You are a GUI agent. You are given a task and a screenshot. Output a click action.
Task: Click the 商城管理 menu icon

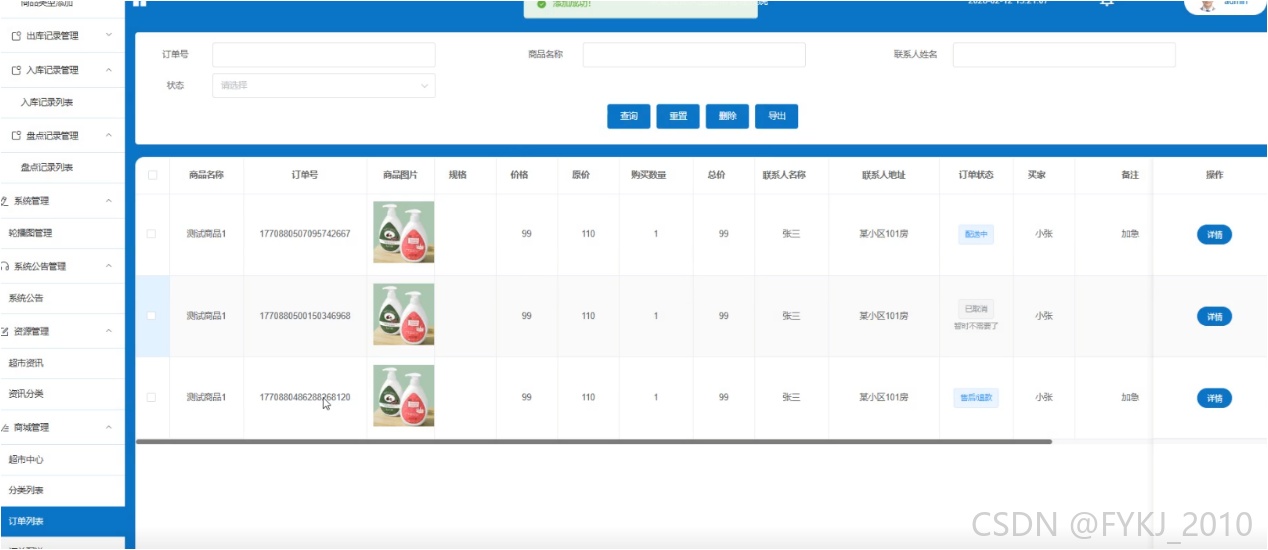5,428
